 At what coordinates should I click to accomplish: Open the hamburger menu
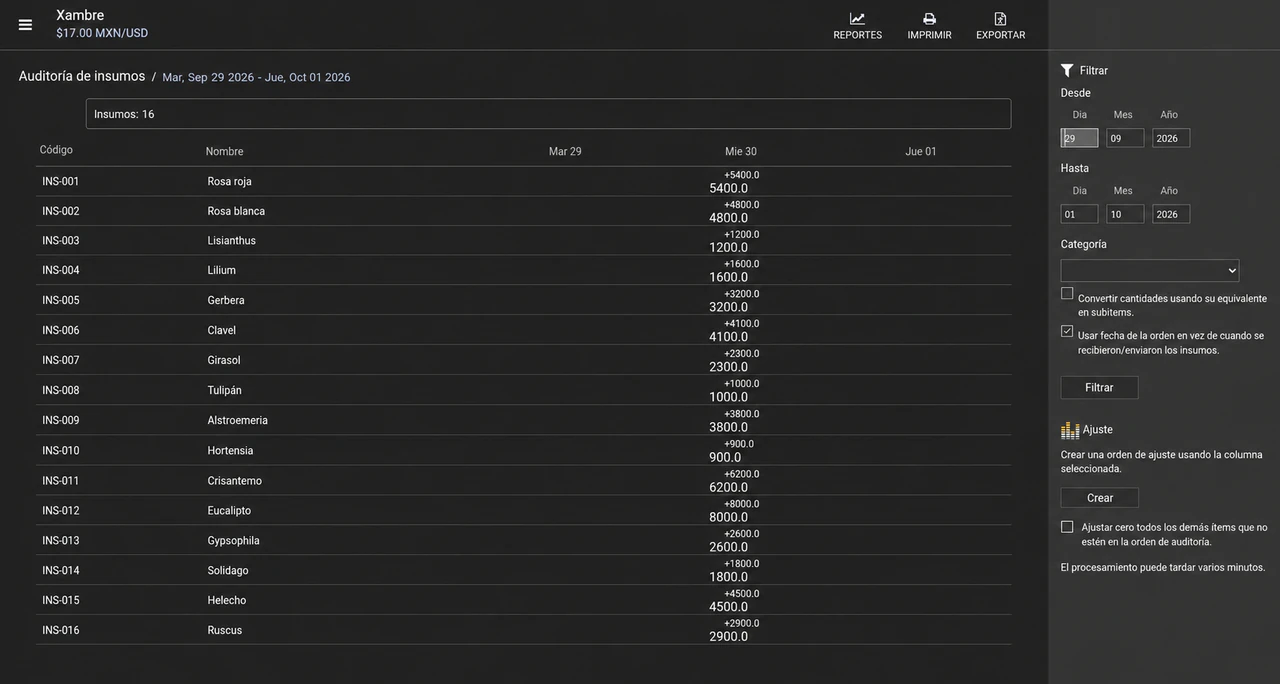25,25
